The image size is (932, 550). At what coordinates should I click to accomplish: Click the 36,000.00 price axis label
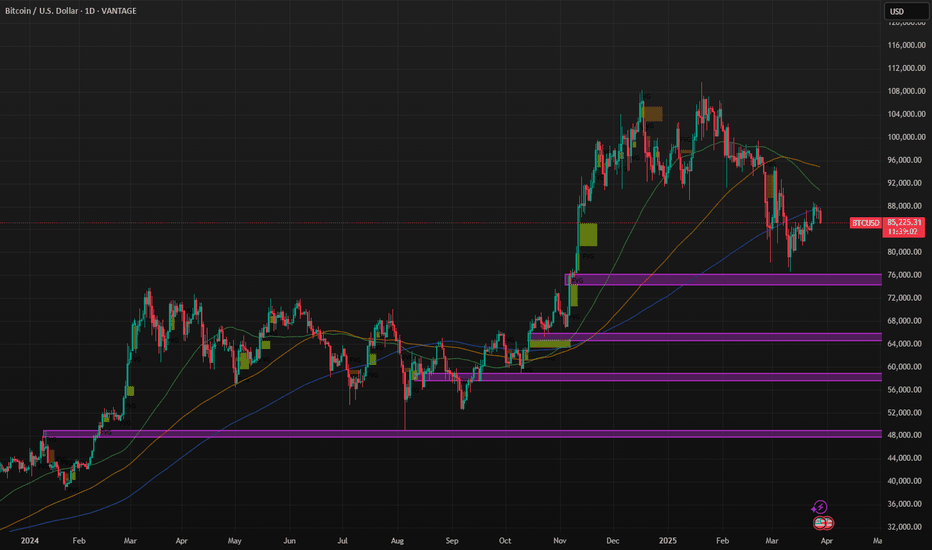tap(906, 504)
